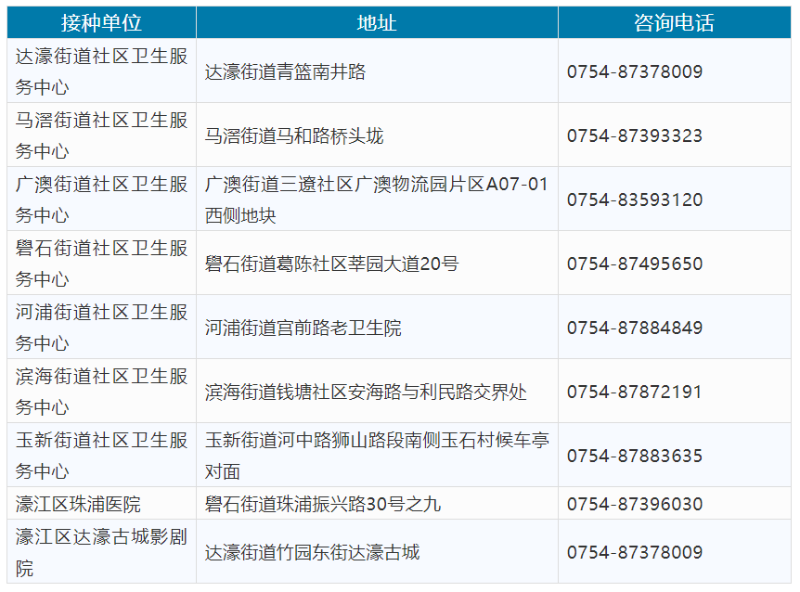Select address 礐石街道珠浦振兴路30号之九

[x=322, y=504]
